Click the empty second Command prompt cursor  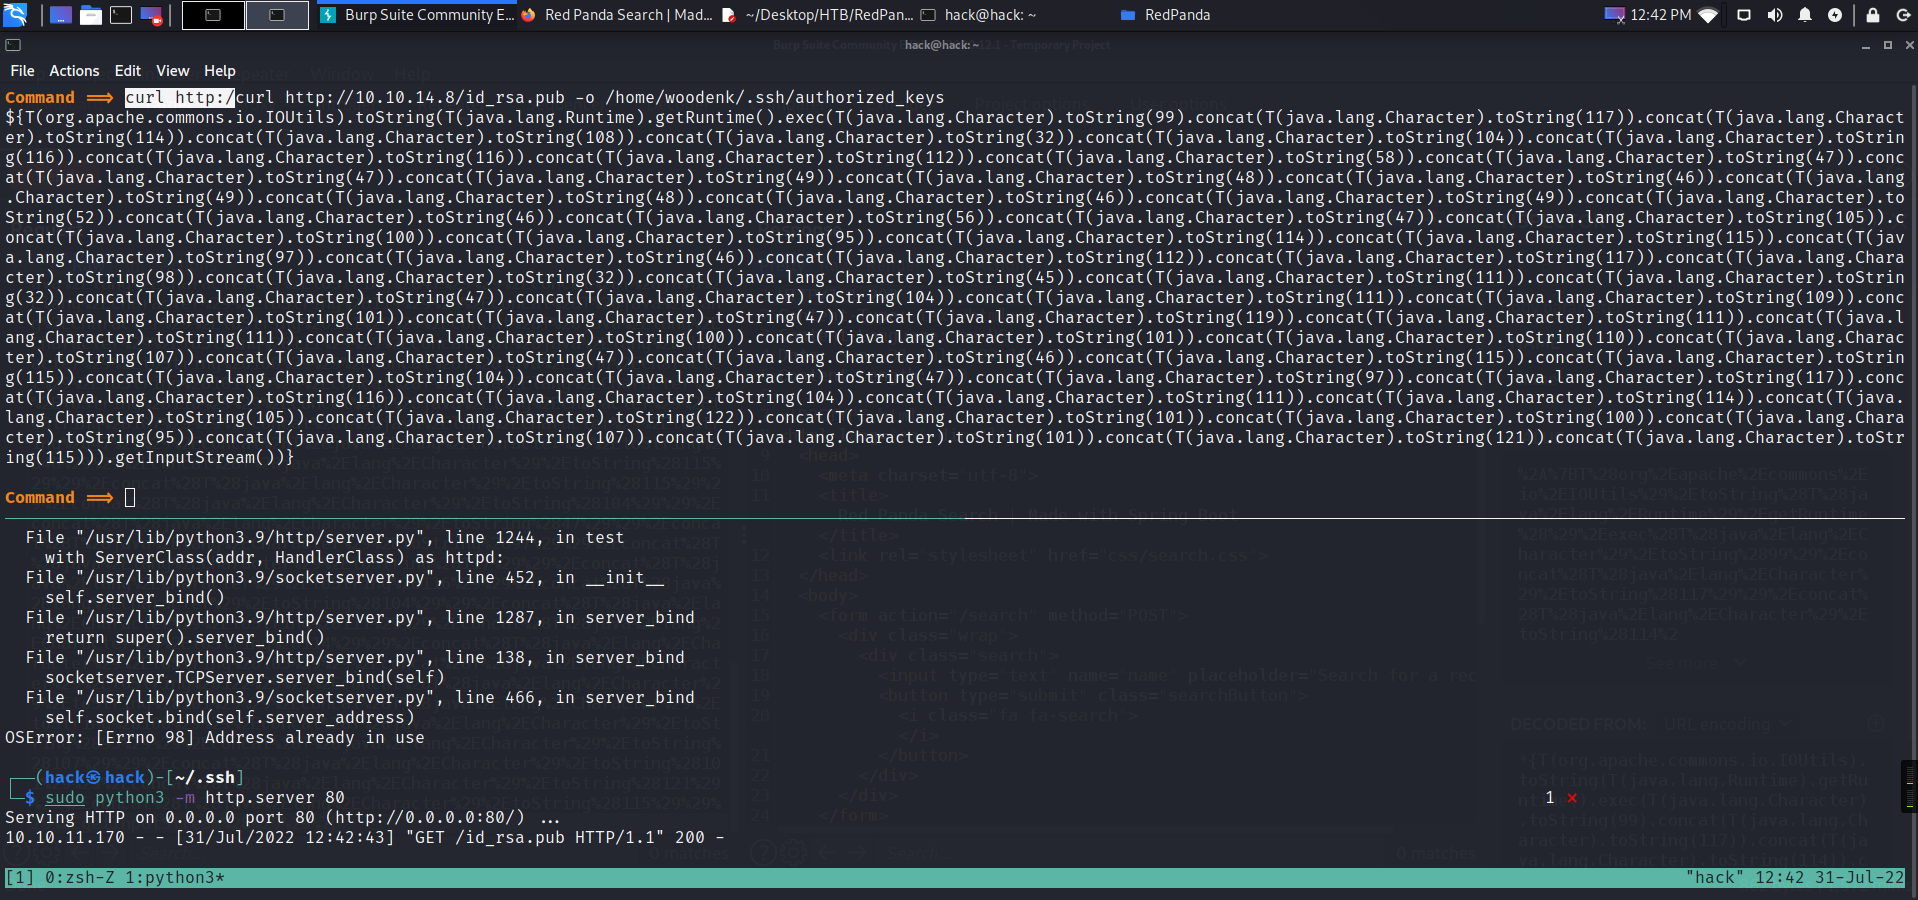coord(130,497)
